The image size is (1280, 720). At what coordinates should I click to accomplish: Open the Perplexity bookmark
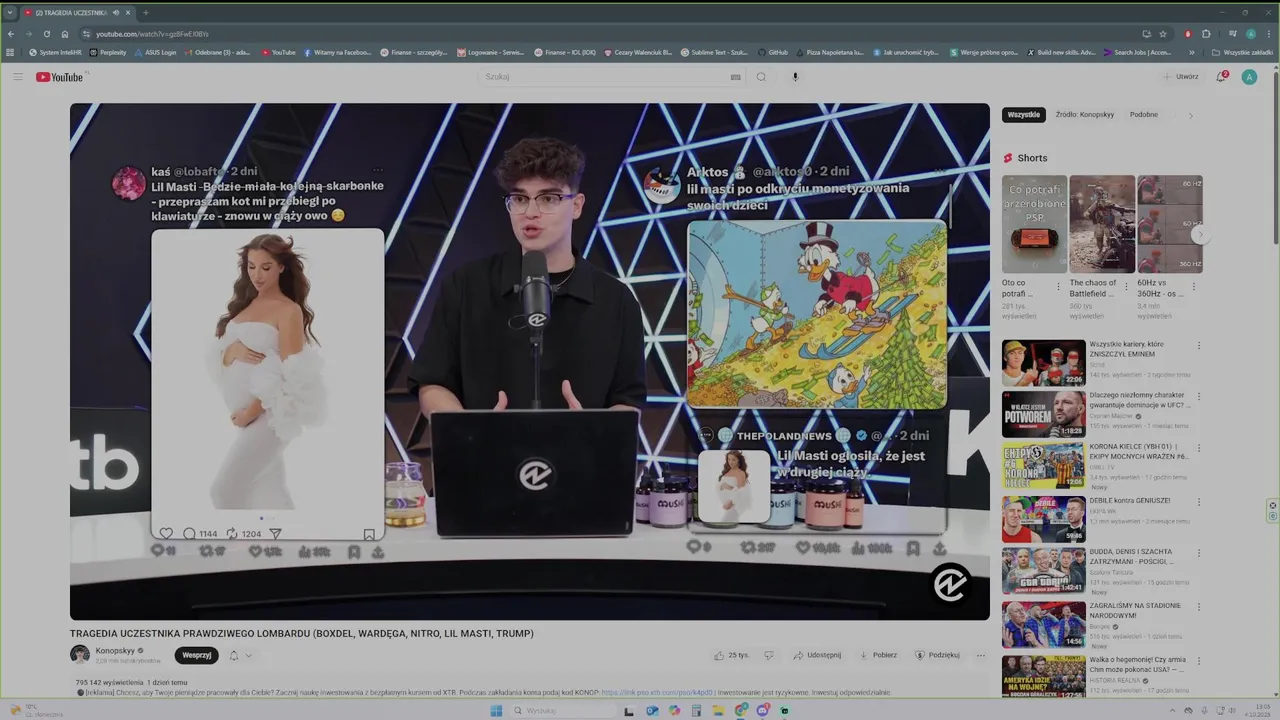pos(107,52)
